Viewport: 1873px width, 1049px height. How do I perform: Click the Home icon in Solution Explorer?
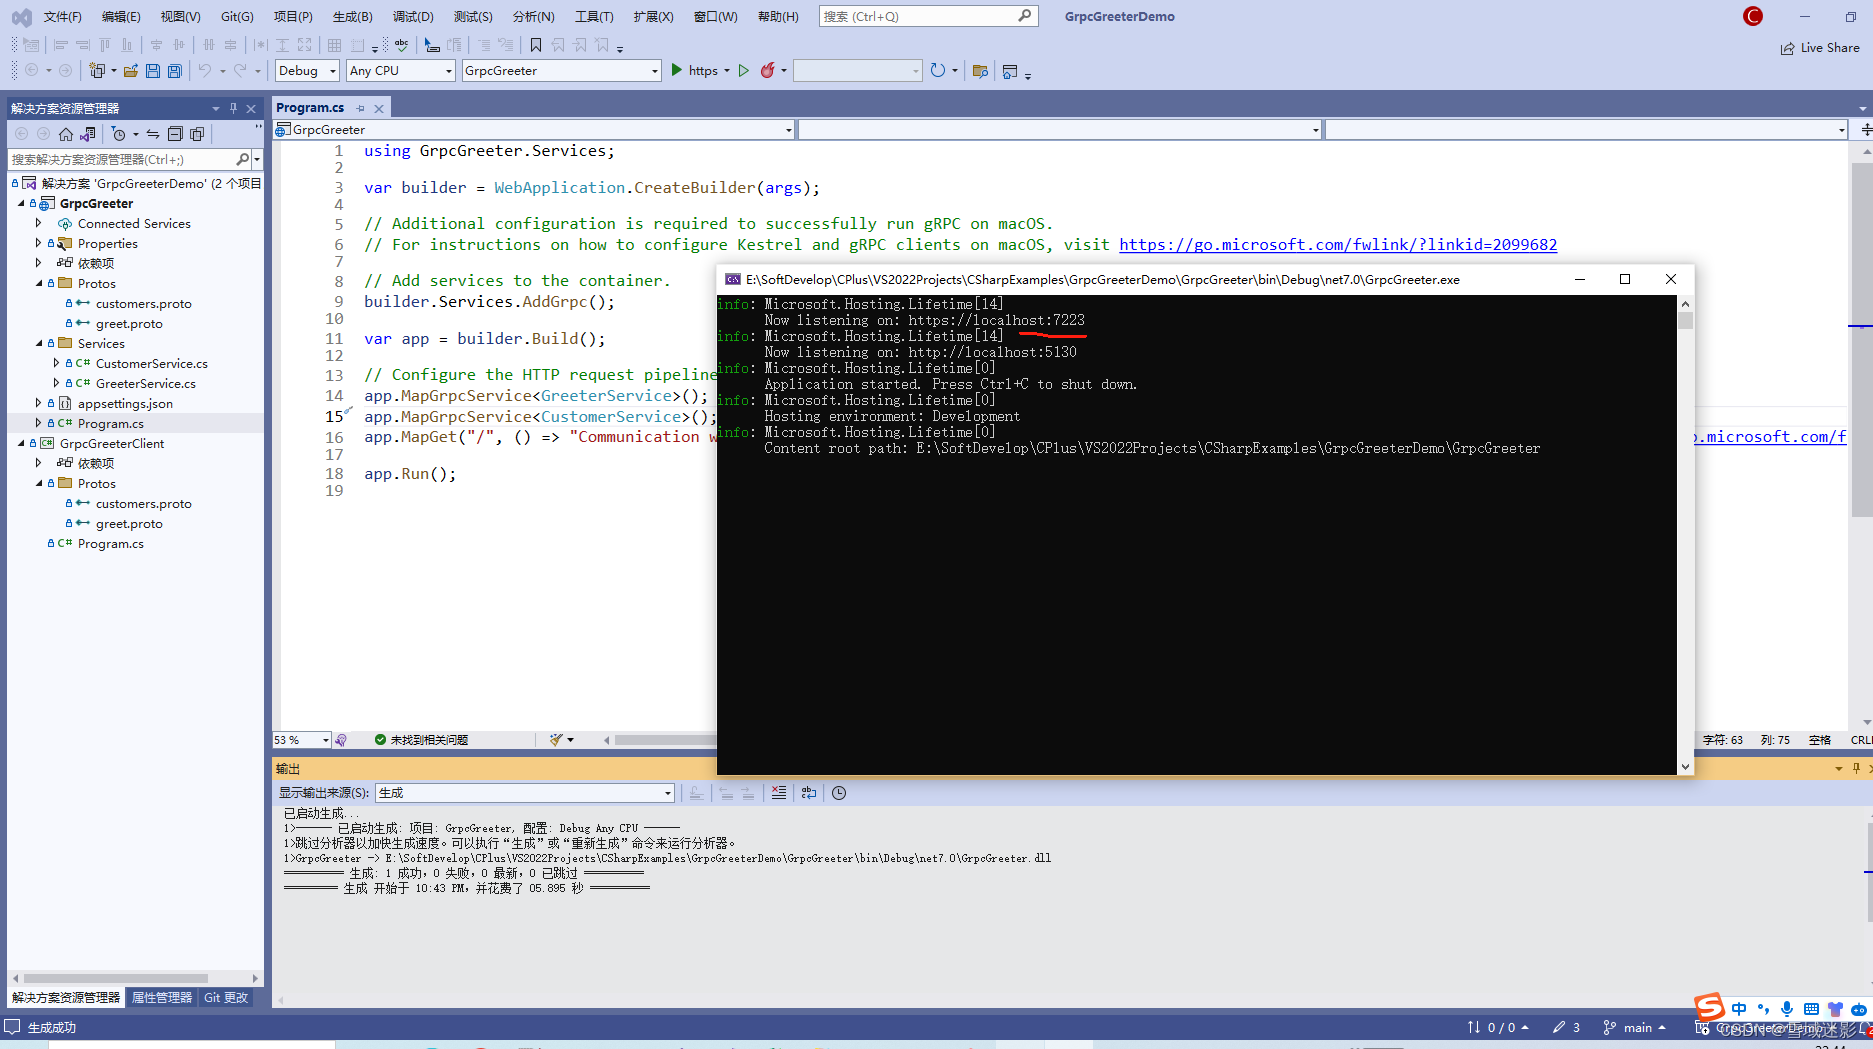point(66,134)
